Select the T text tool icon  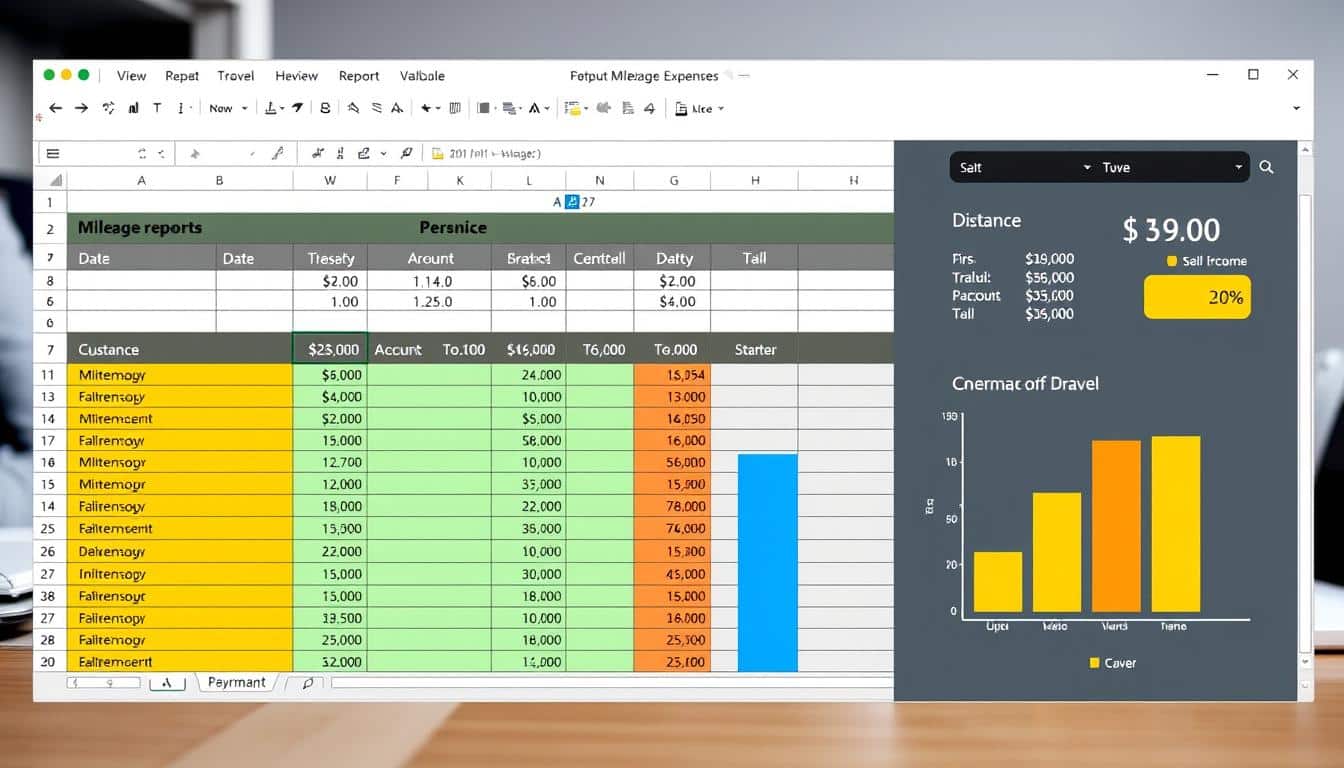pyautogui.click(x=157, y=108)
